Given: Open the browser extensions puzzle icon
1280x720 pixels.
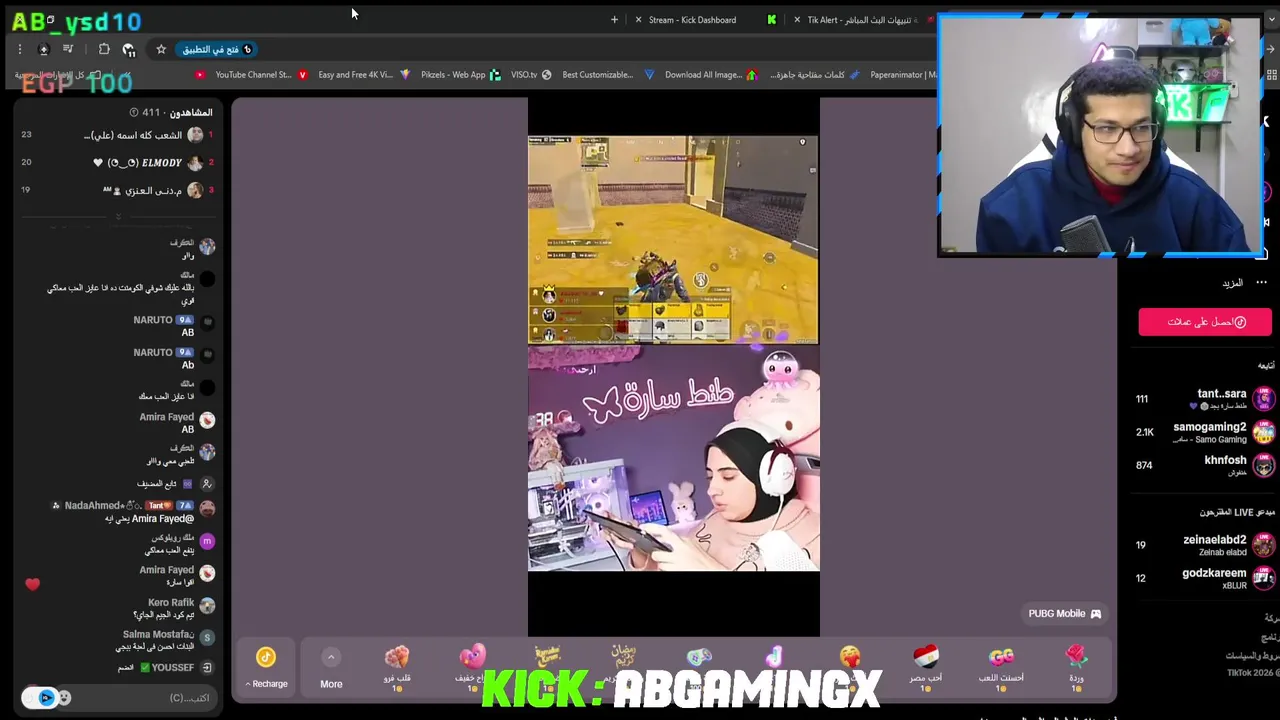Looking at the screenshot, I should (104, 49).
